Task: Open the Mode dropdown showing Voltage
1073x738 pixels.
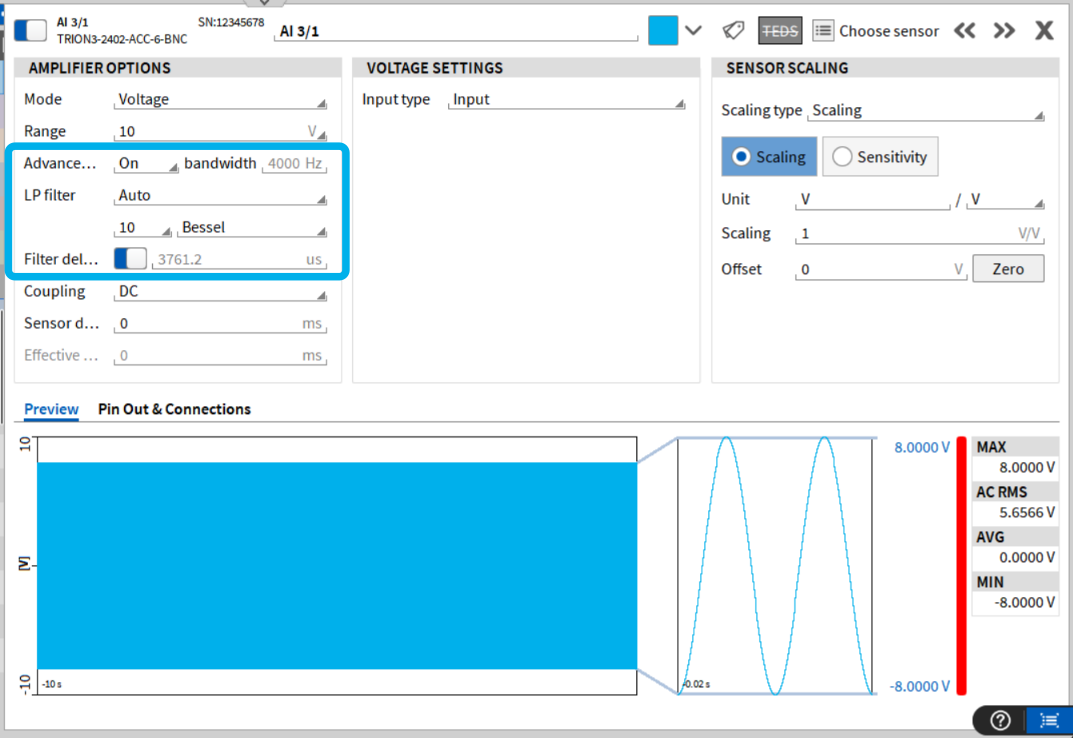Action: point(220,100)
